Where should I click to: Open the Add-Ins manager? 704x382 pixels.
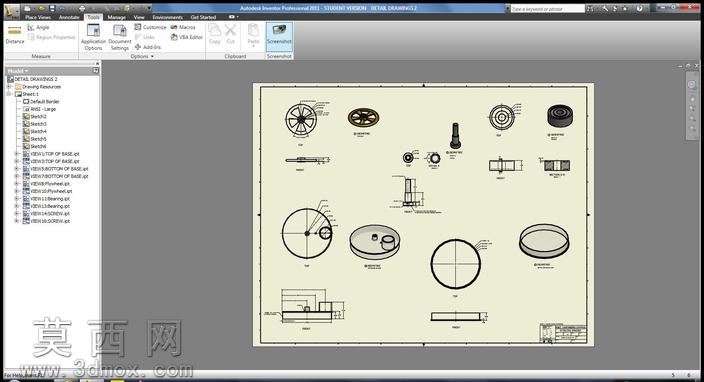pos(148,47)
